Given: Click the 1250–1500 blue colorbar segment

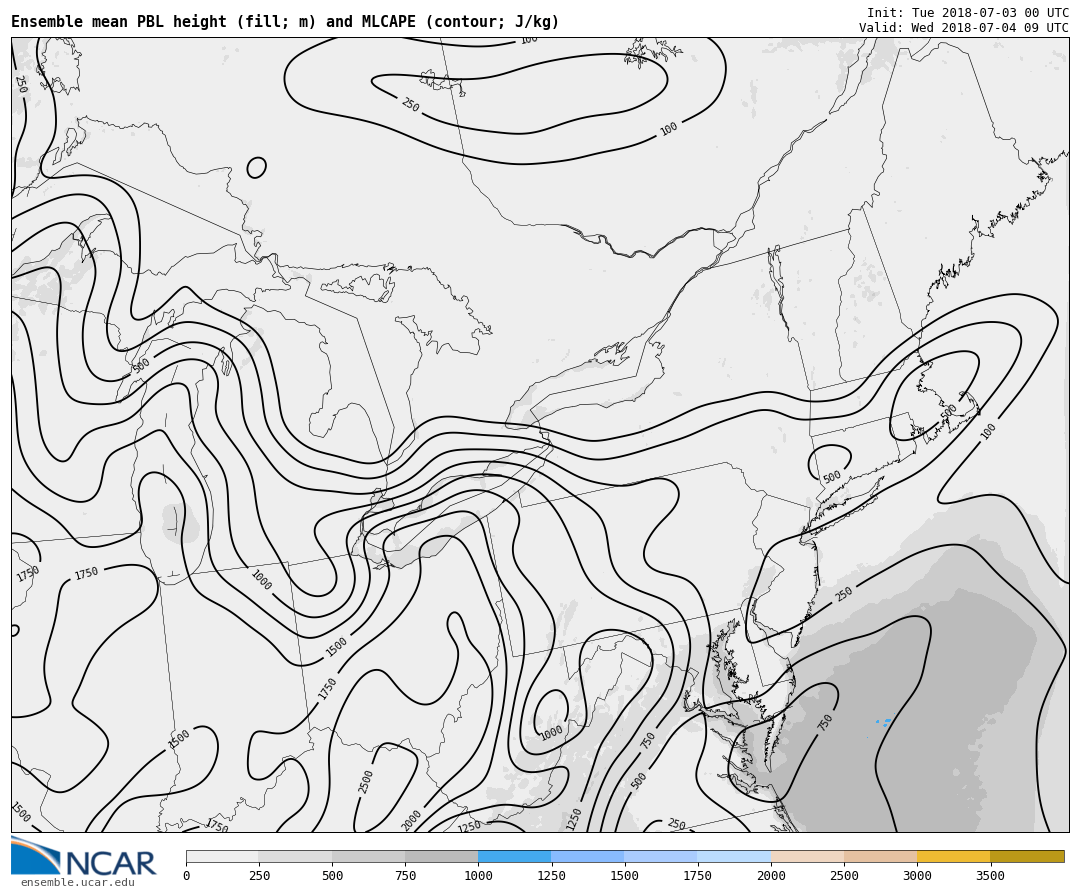Looking at the screenshot, I should pos(588,856).
